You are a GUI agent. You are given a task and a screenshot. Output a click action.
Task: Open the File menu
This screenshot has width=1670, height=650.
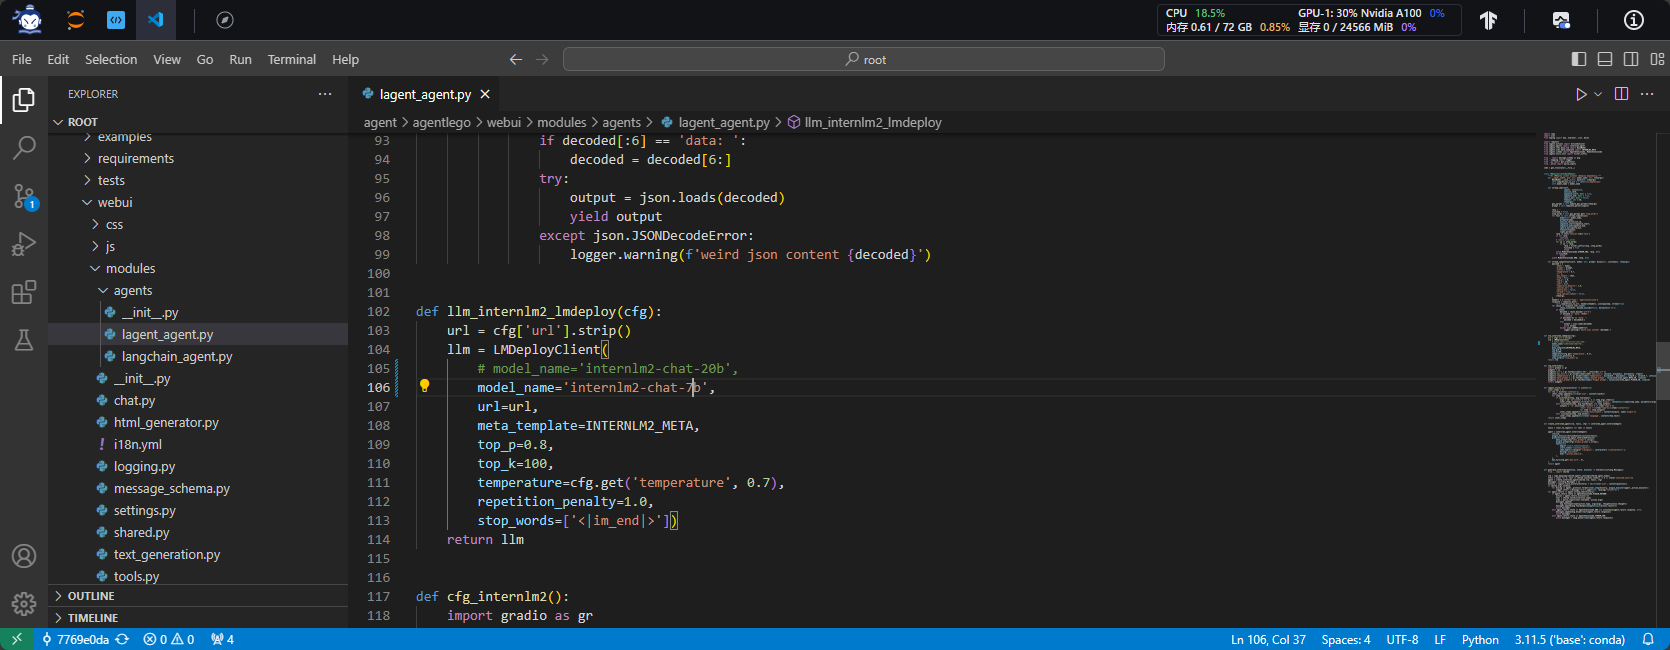pos(22,60)
